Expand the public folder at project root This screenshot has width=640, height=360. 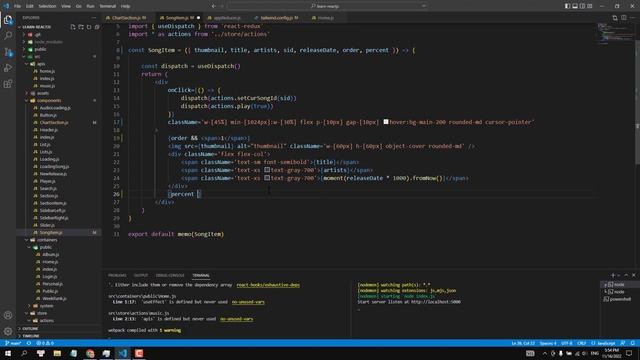[40, 49]
